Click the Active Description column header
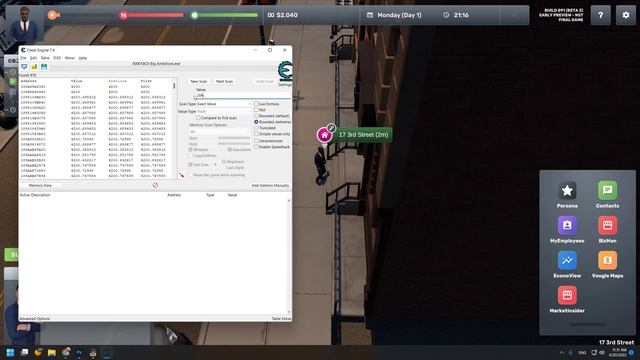 [x=35, y=195]
